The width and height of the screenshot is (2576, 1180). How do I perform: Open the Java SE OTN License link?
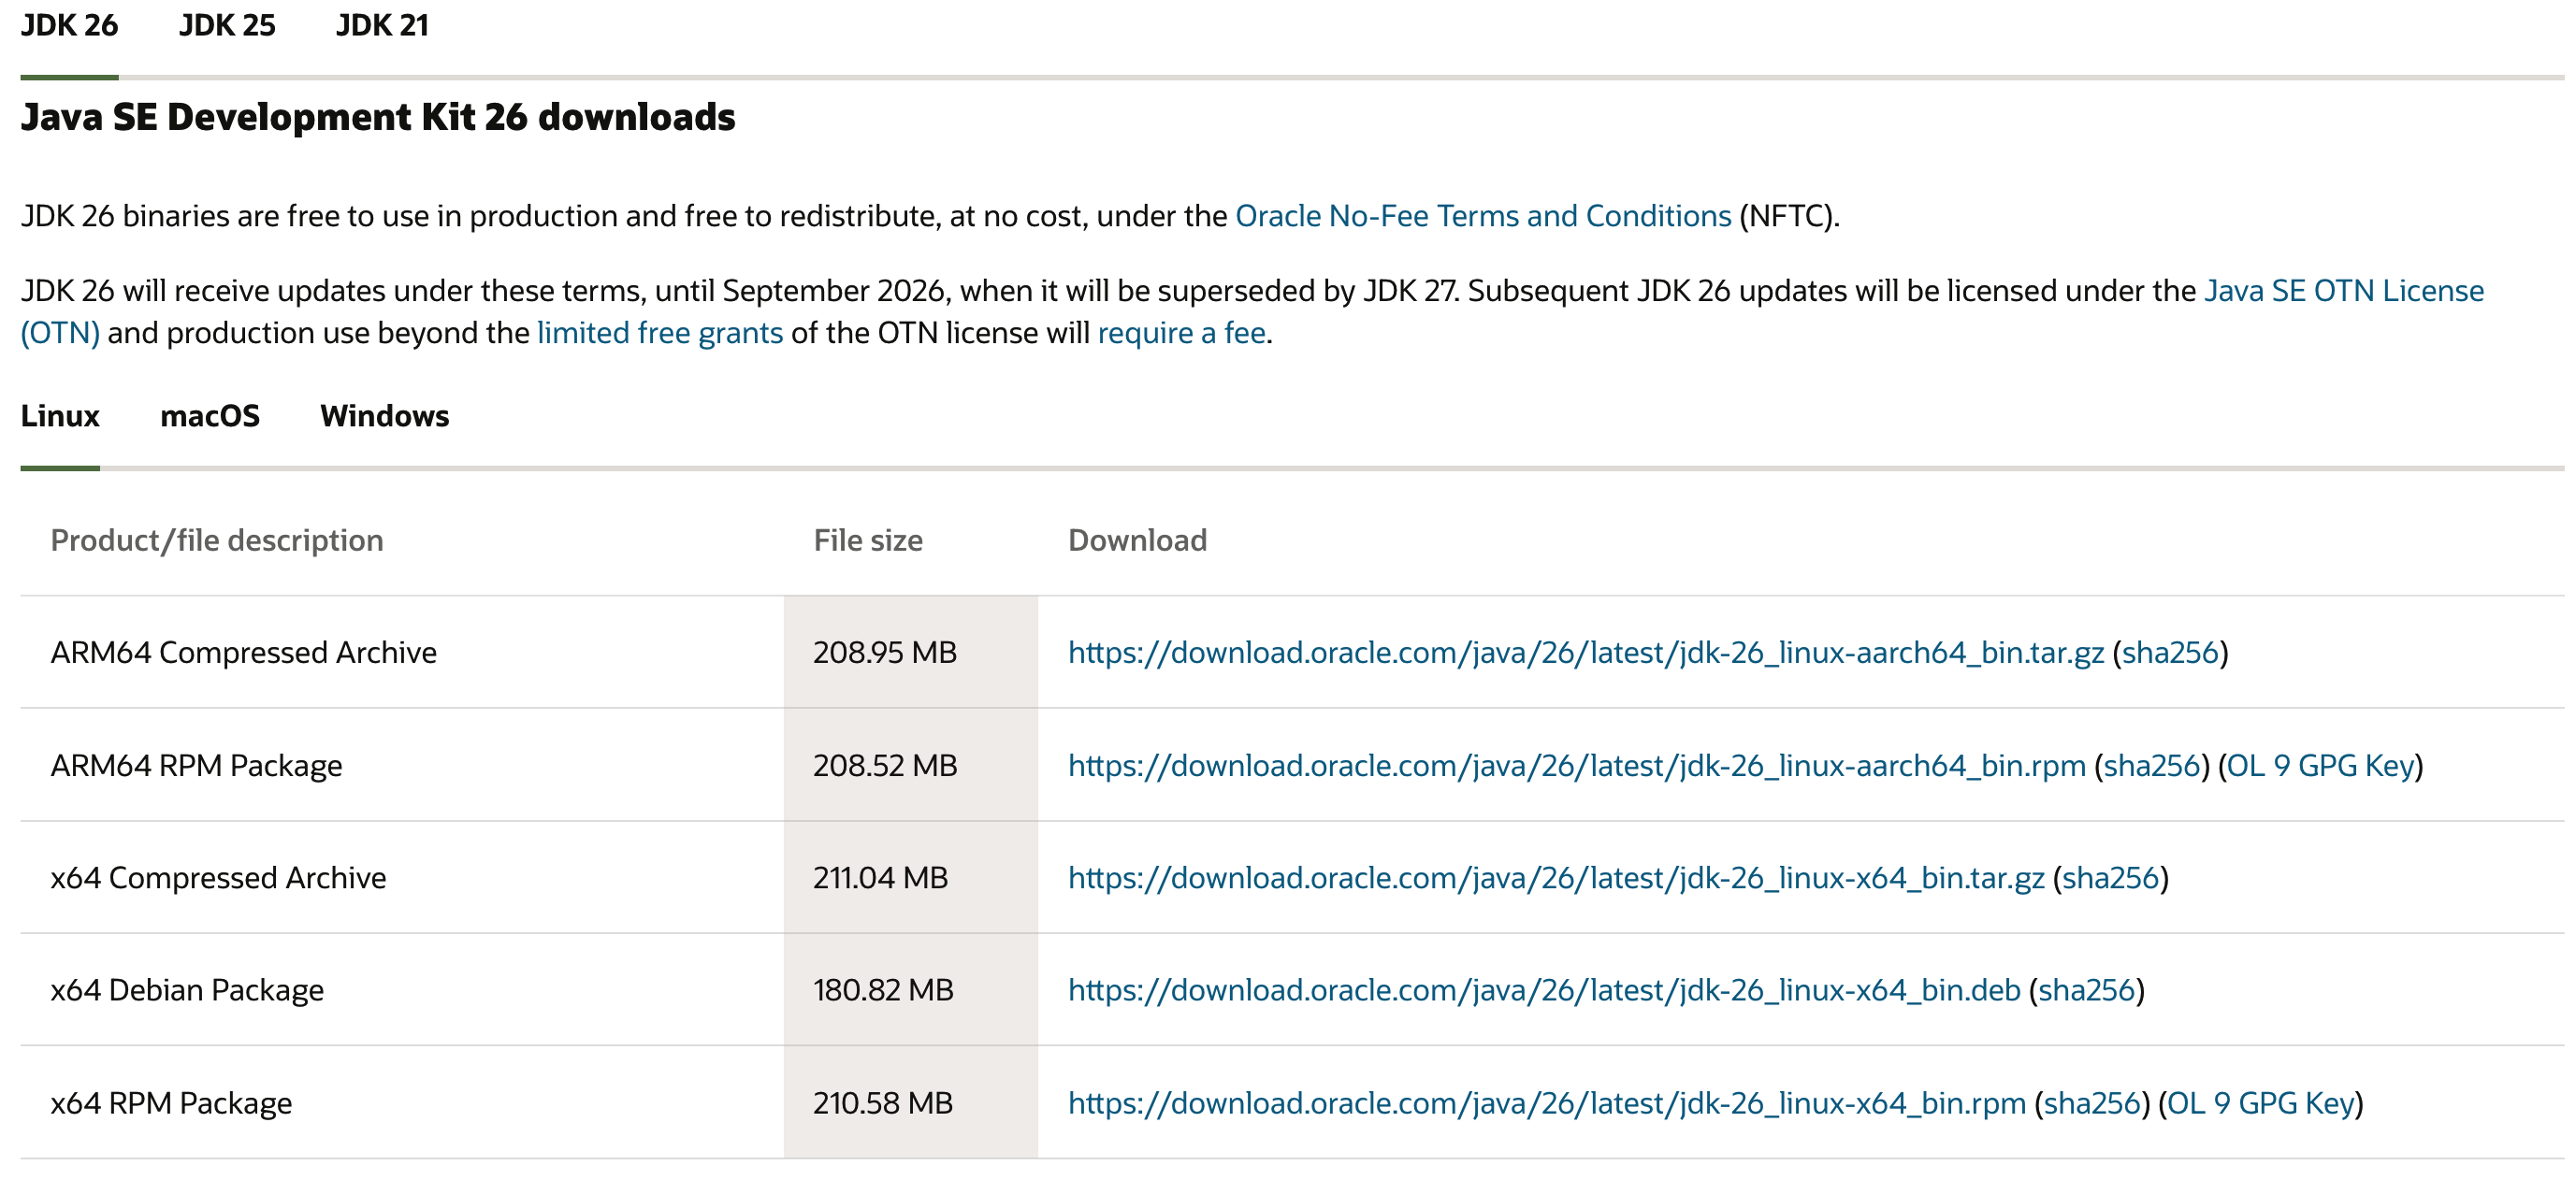2343,291
